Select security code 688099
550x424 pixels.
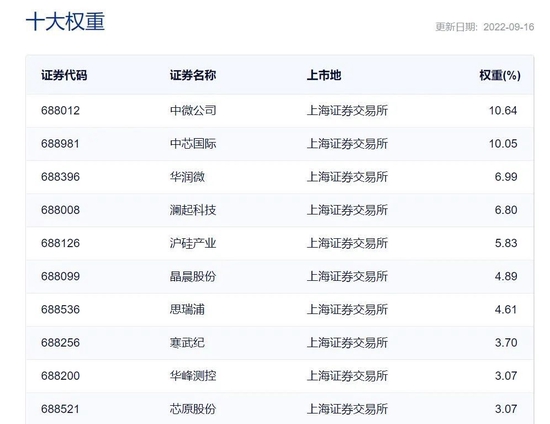(60, 276)
